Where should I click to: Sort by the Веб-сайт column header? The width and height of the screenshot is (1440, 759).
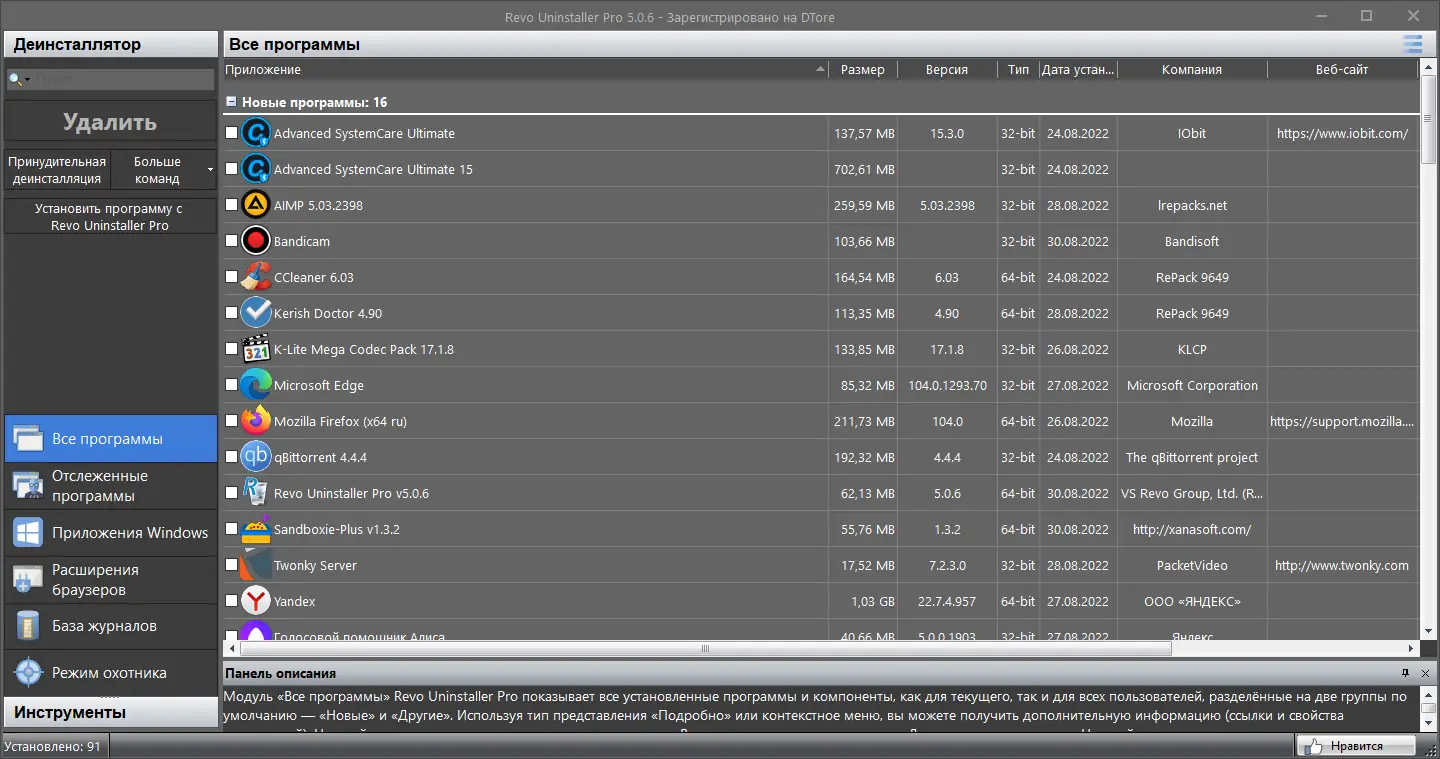[1342, 69]
